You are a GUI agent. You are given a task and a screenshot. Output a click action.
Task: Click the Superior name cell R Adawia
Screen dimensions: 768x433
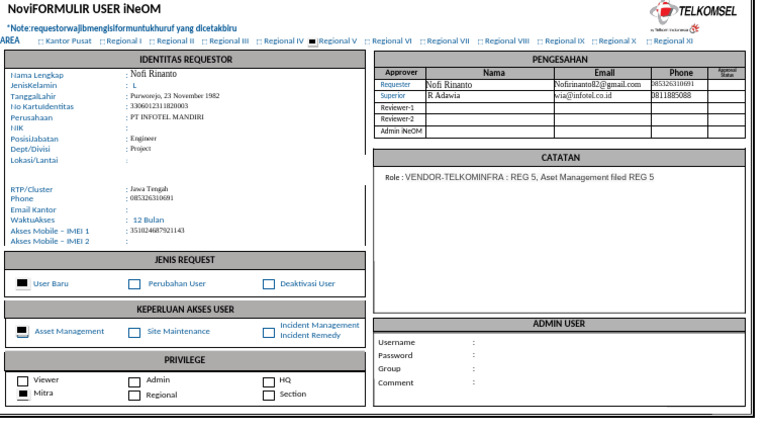point(490,96)
